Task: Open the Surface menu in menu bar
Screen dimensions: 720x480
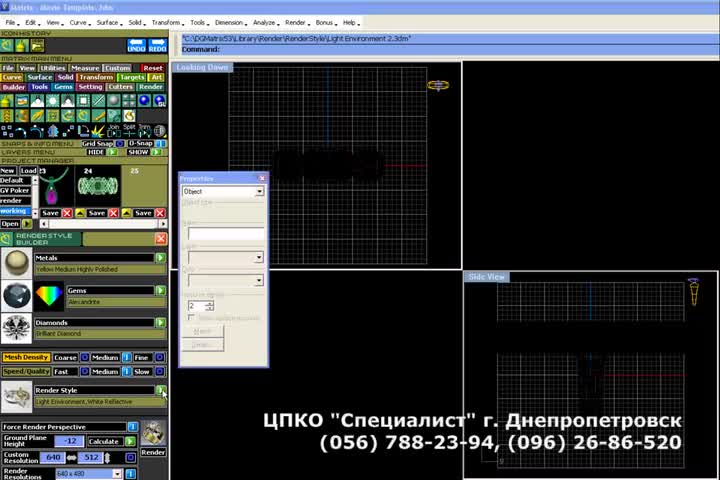Action: tap(107, 23)
